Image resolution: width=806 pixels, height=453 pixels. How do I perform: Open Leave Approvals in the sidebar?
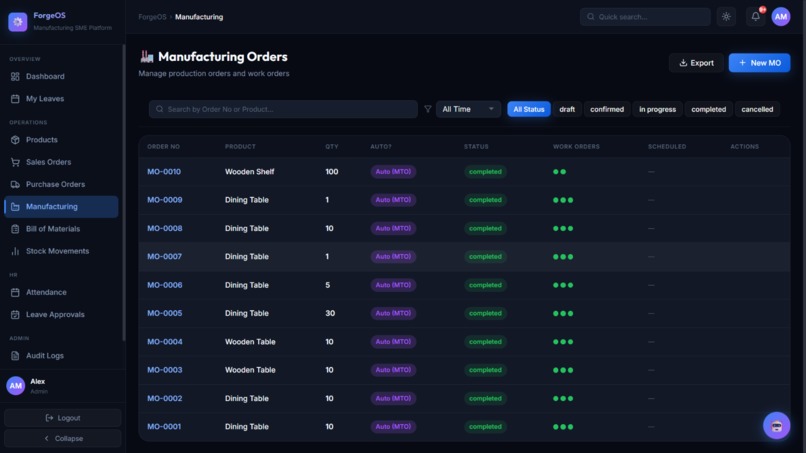point(61,314)
